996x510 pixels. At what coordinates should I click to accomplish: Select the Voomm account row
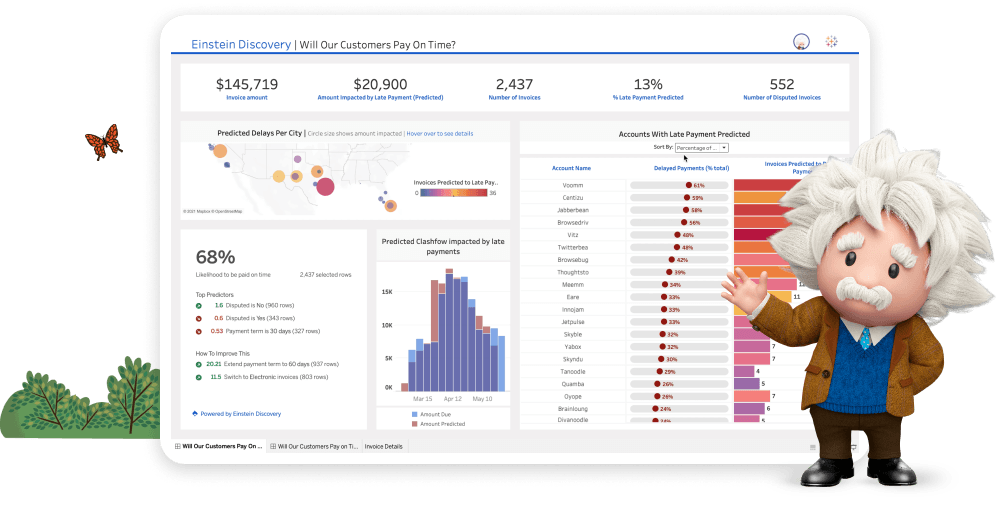coord(572,185)
